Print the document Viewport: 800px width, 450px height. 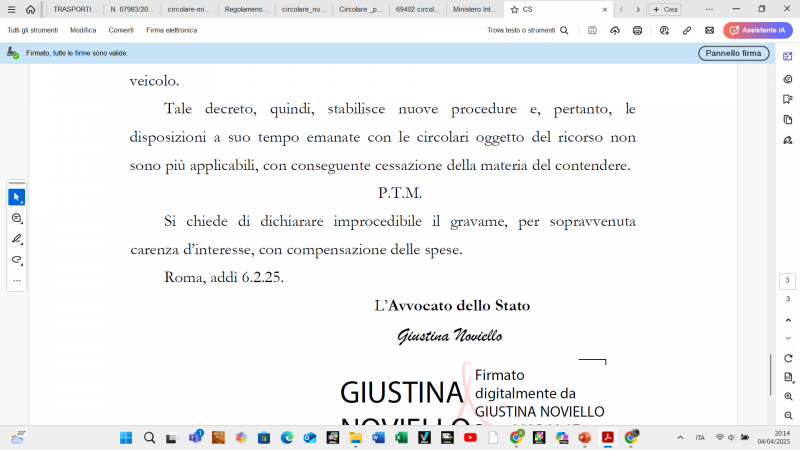[x=637, y=30]
